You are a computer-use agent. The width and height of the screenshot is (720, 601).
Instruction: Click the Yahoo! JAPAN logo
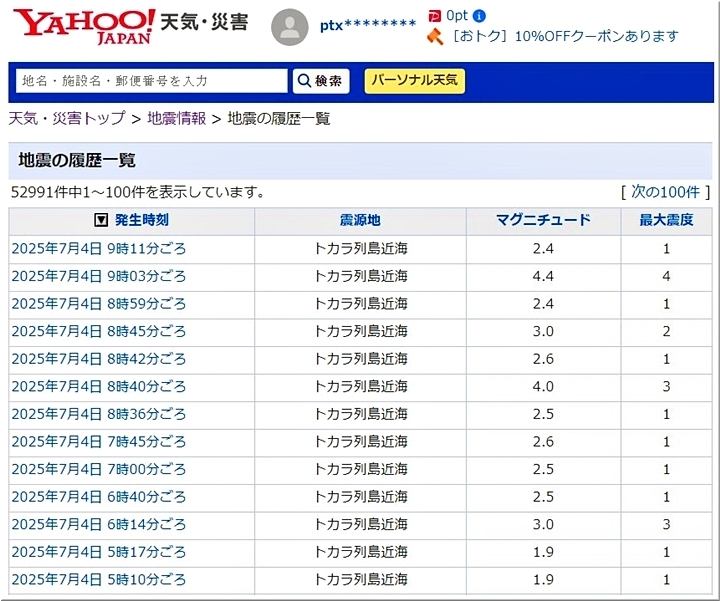tap(84, 27)
